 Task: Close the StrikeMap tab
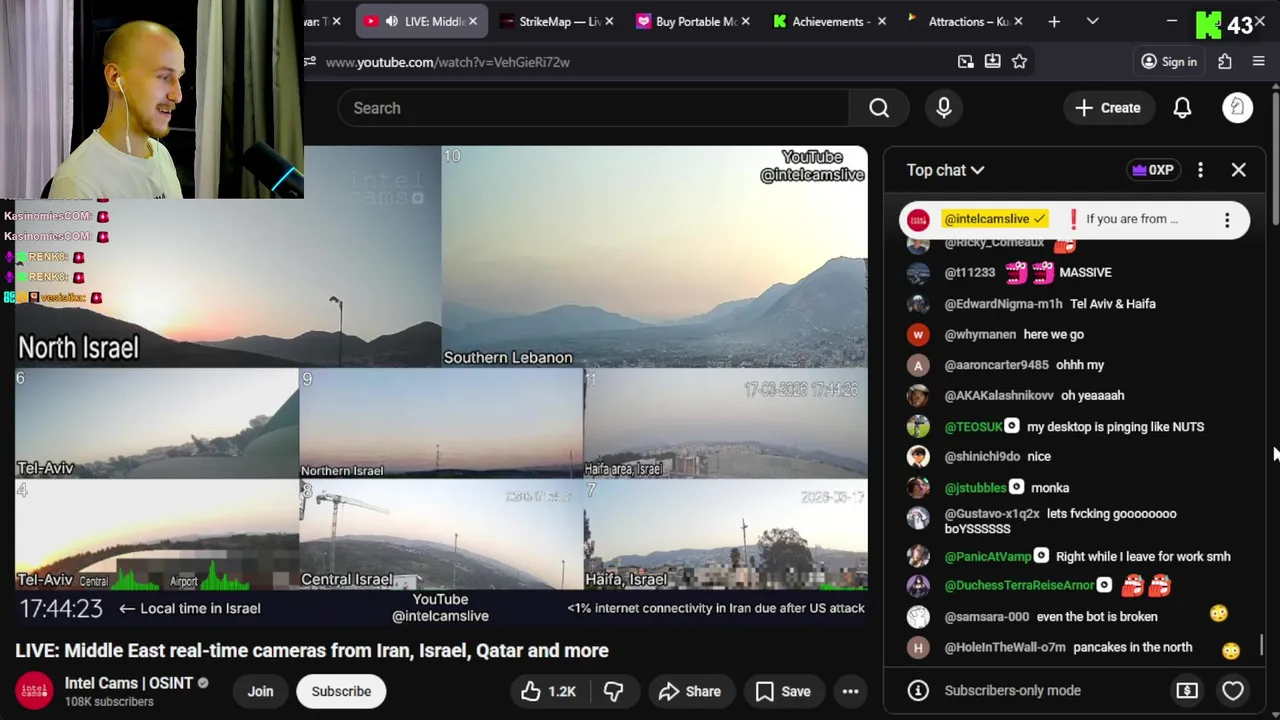click(609, 21)
